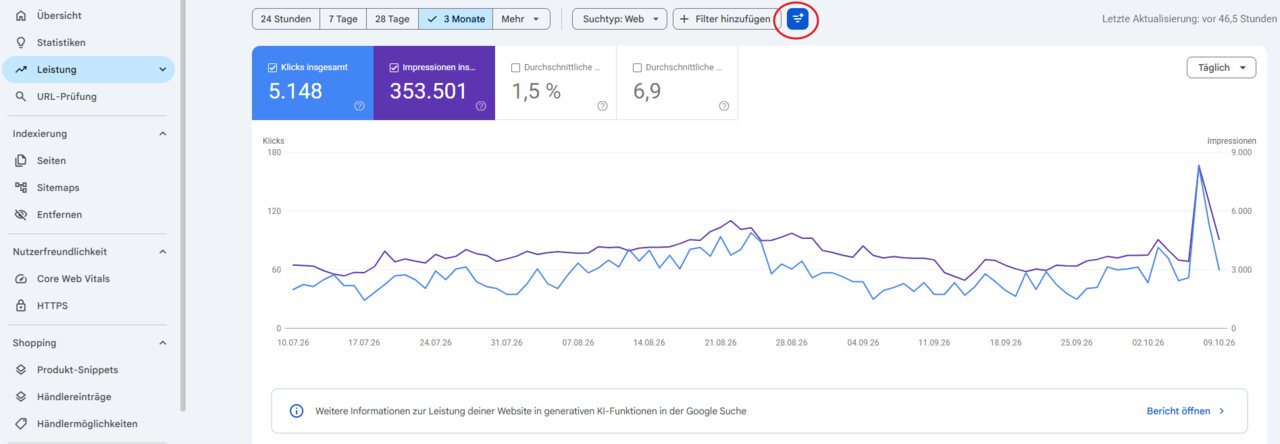Toggle the Klicks insgesamt checkbox
Screen dimensions: 1280x444
[273, 68]
